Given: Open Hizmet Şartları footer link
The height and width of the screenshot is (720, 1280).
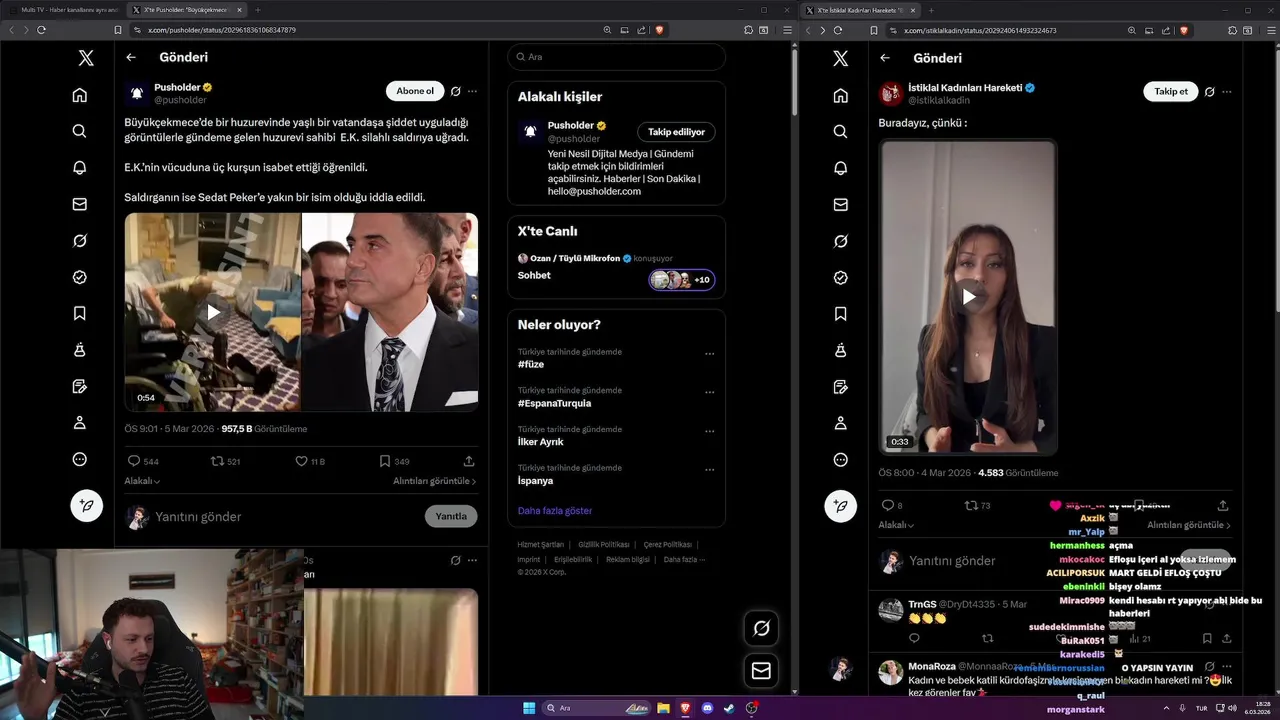Looking at the screenshot, I should [x=541, y=545].
